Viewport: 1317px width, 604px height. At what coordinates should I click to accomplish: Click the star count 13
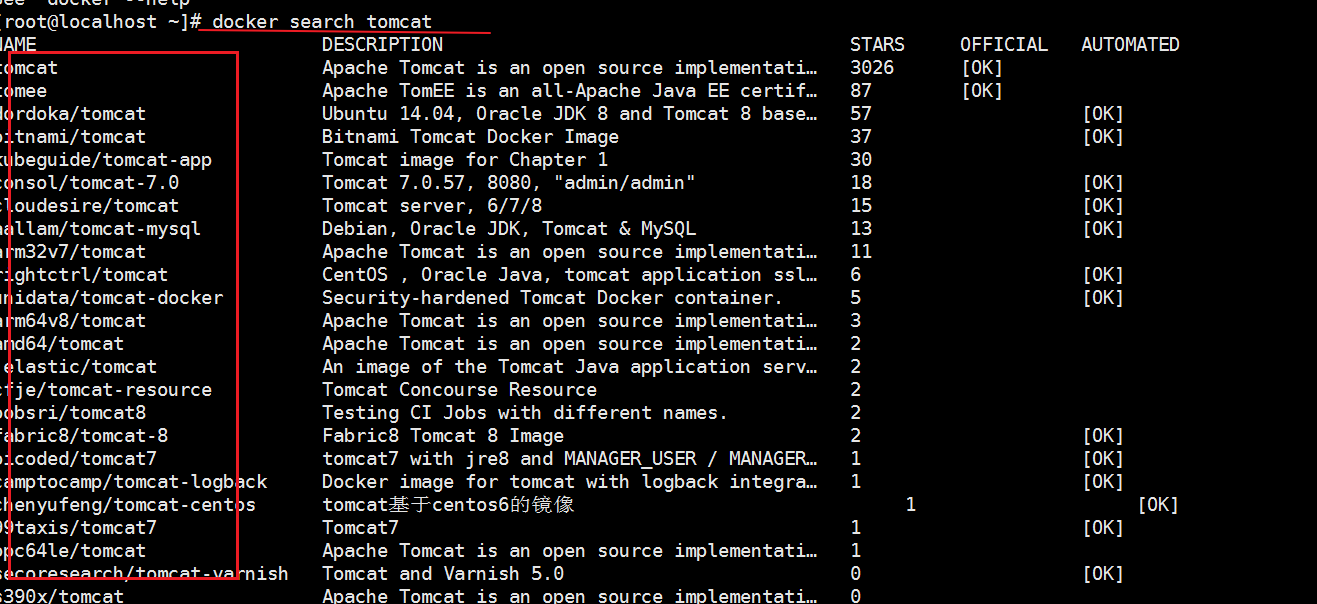(861, 229)
